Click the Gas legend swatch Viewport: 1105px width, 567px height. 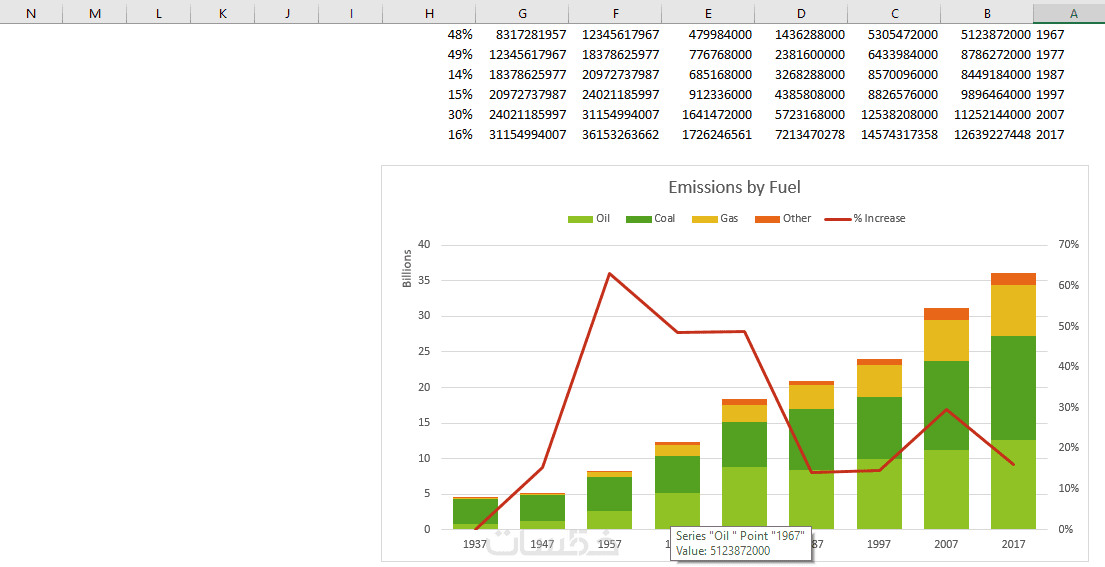click(x=705, y=219)
